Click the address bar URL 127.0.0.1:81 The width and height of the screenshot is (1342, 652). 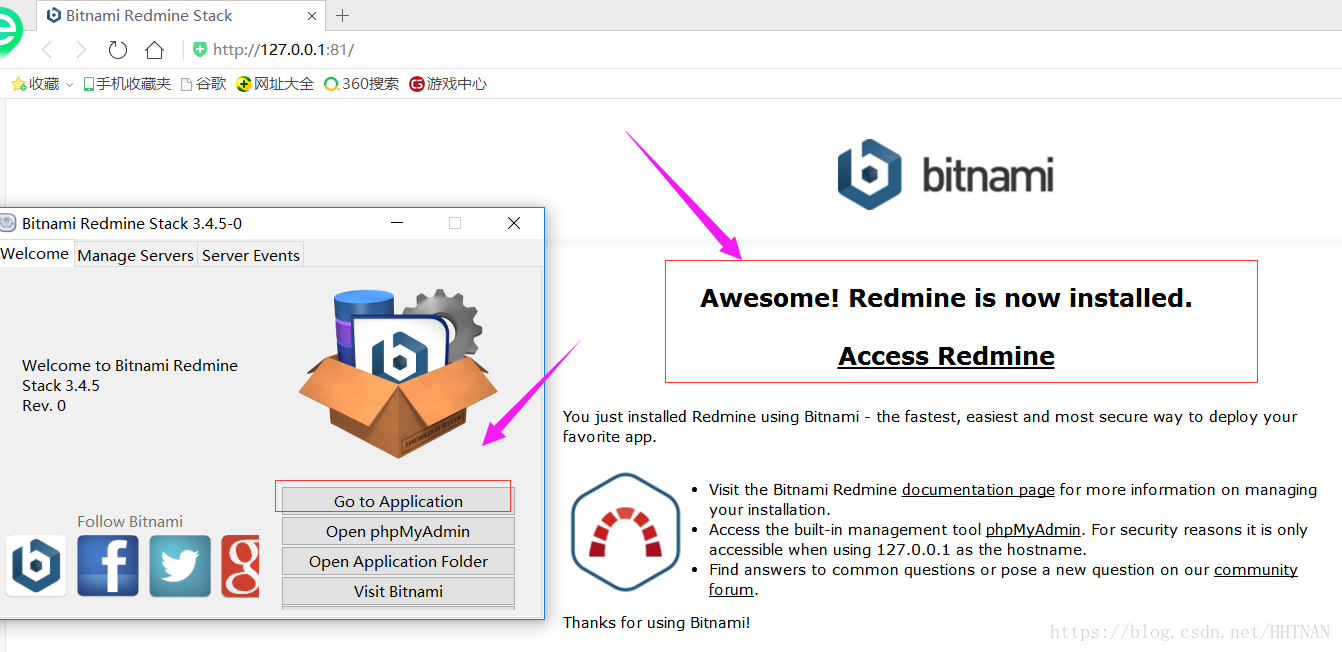coord(283,50)
